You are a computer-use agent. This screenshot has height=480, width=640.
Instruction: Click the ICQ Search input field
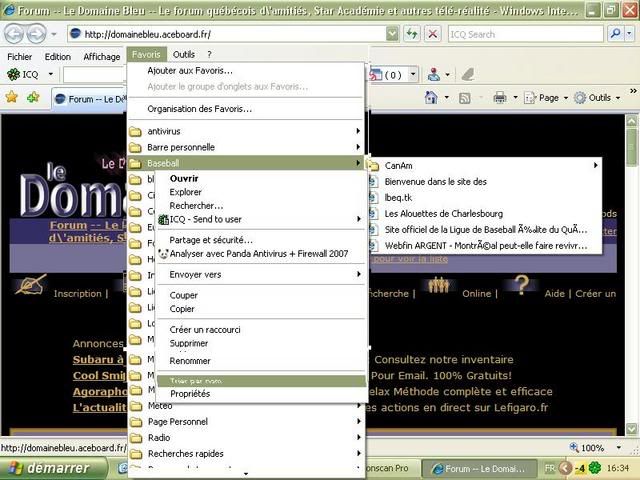pos(525,34)
